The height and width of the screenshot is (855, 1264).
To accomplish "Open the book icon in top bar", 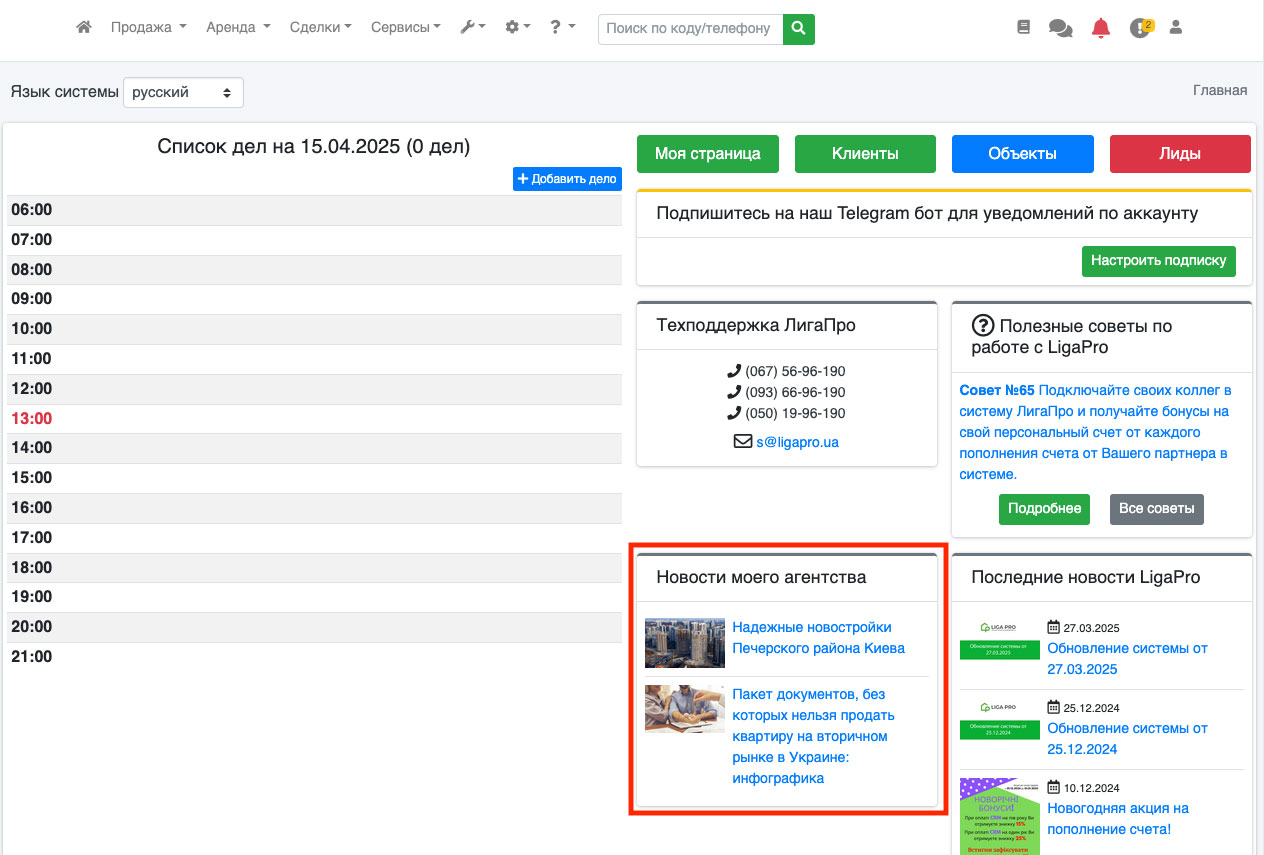I will pos(1023,28).
